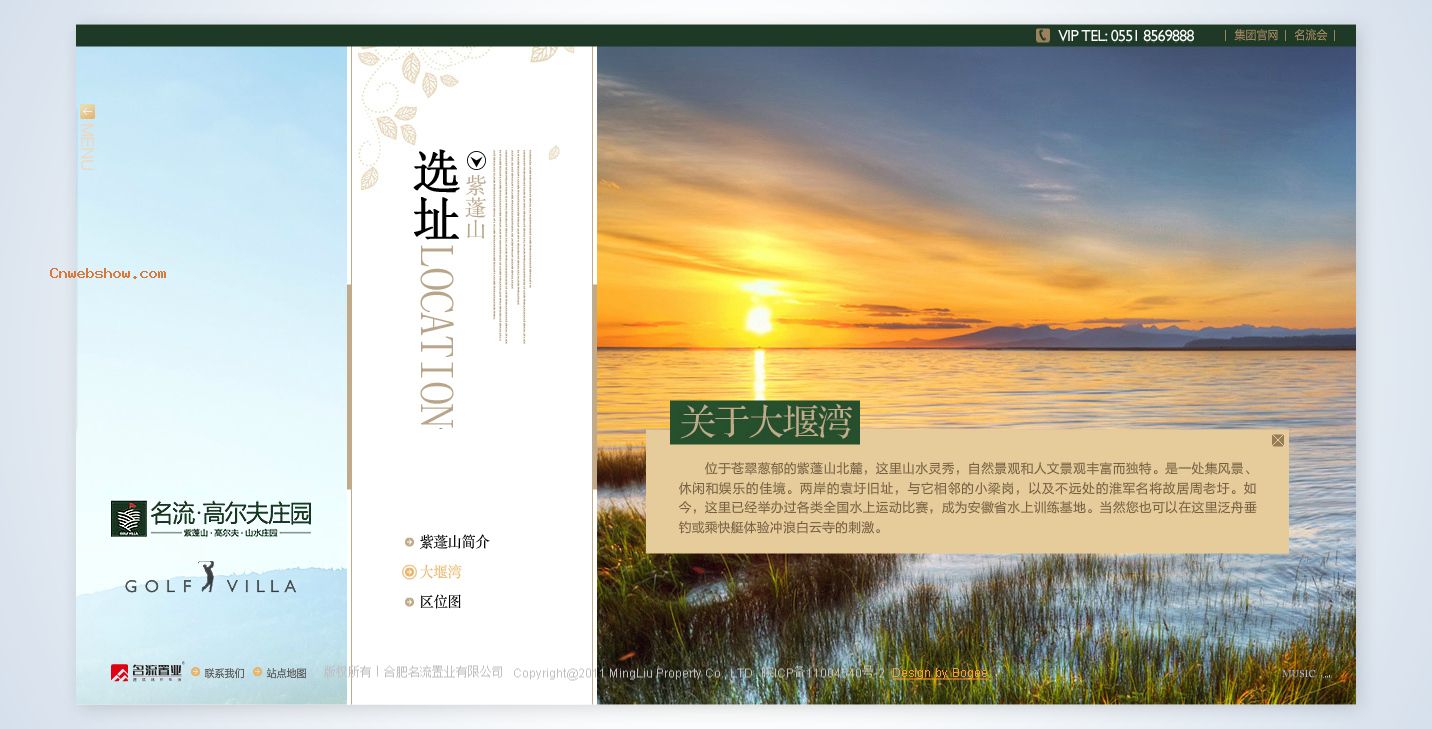Click the VIP TEL: 0551 8569888 text
Viewport: 1432px width, 729px height.
(1126, 35)
